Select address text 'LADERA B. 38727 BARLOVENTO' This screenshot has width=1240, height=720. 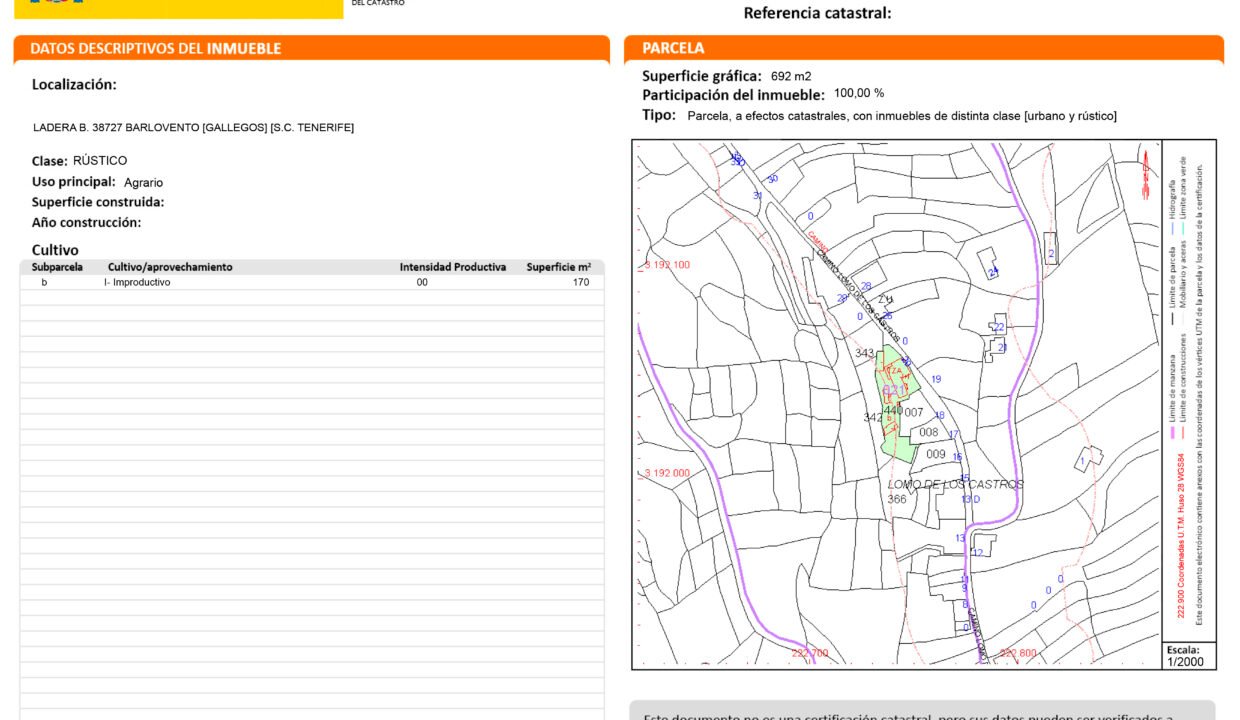pyautogui.click(x=116, y=128)
